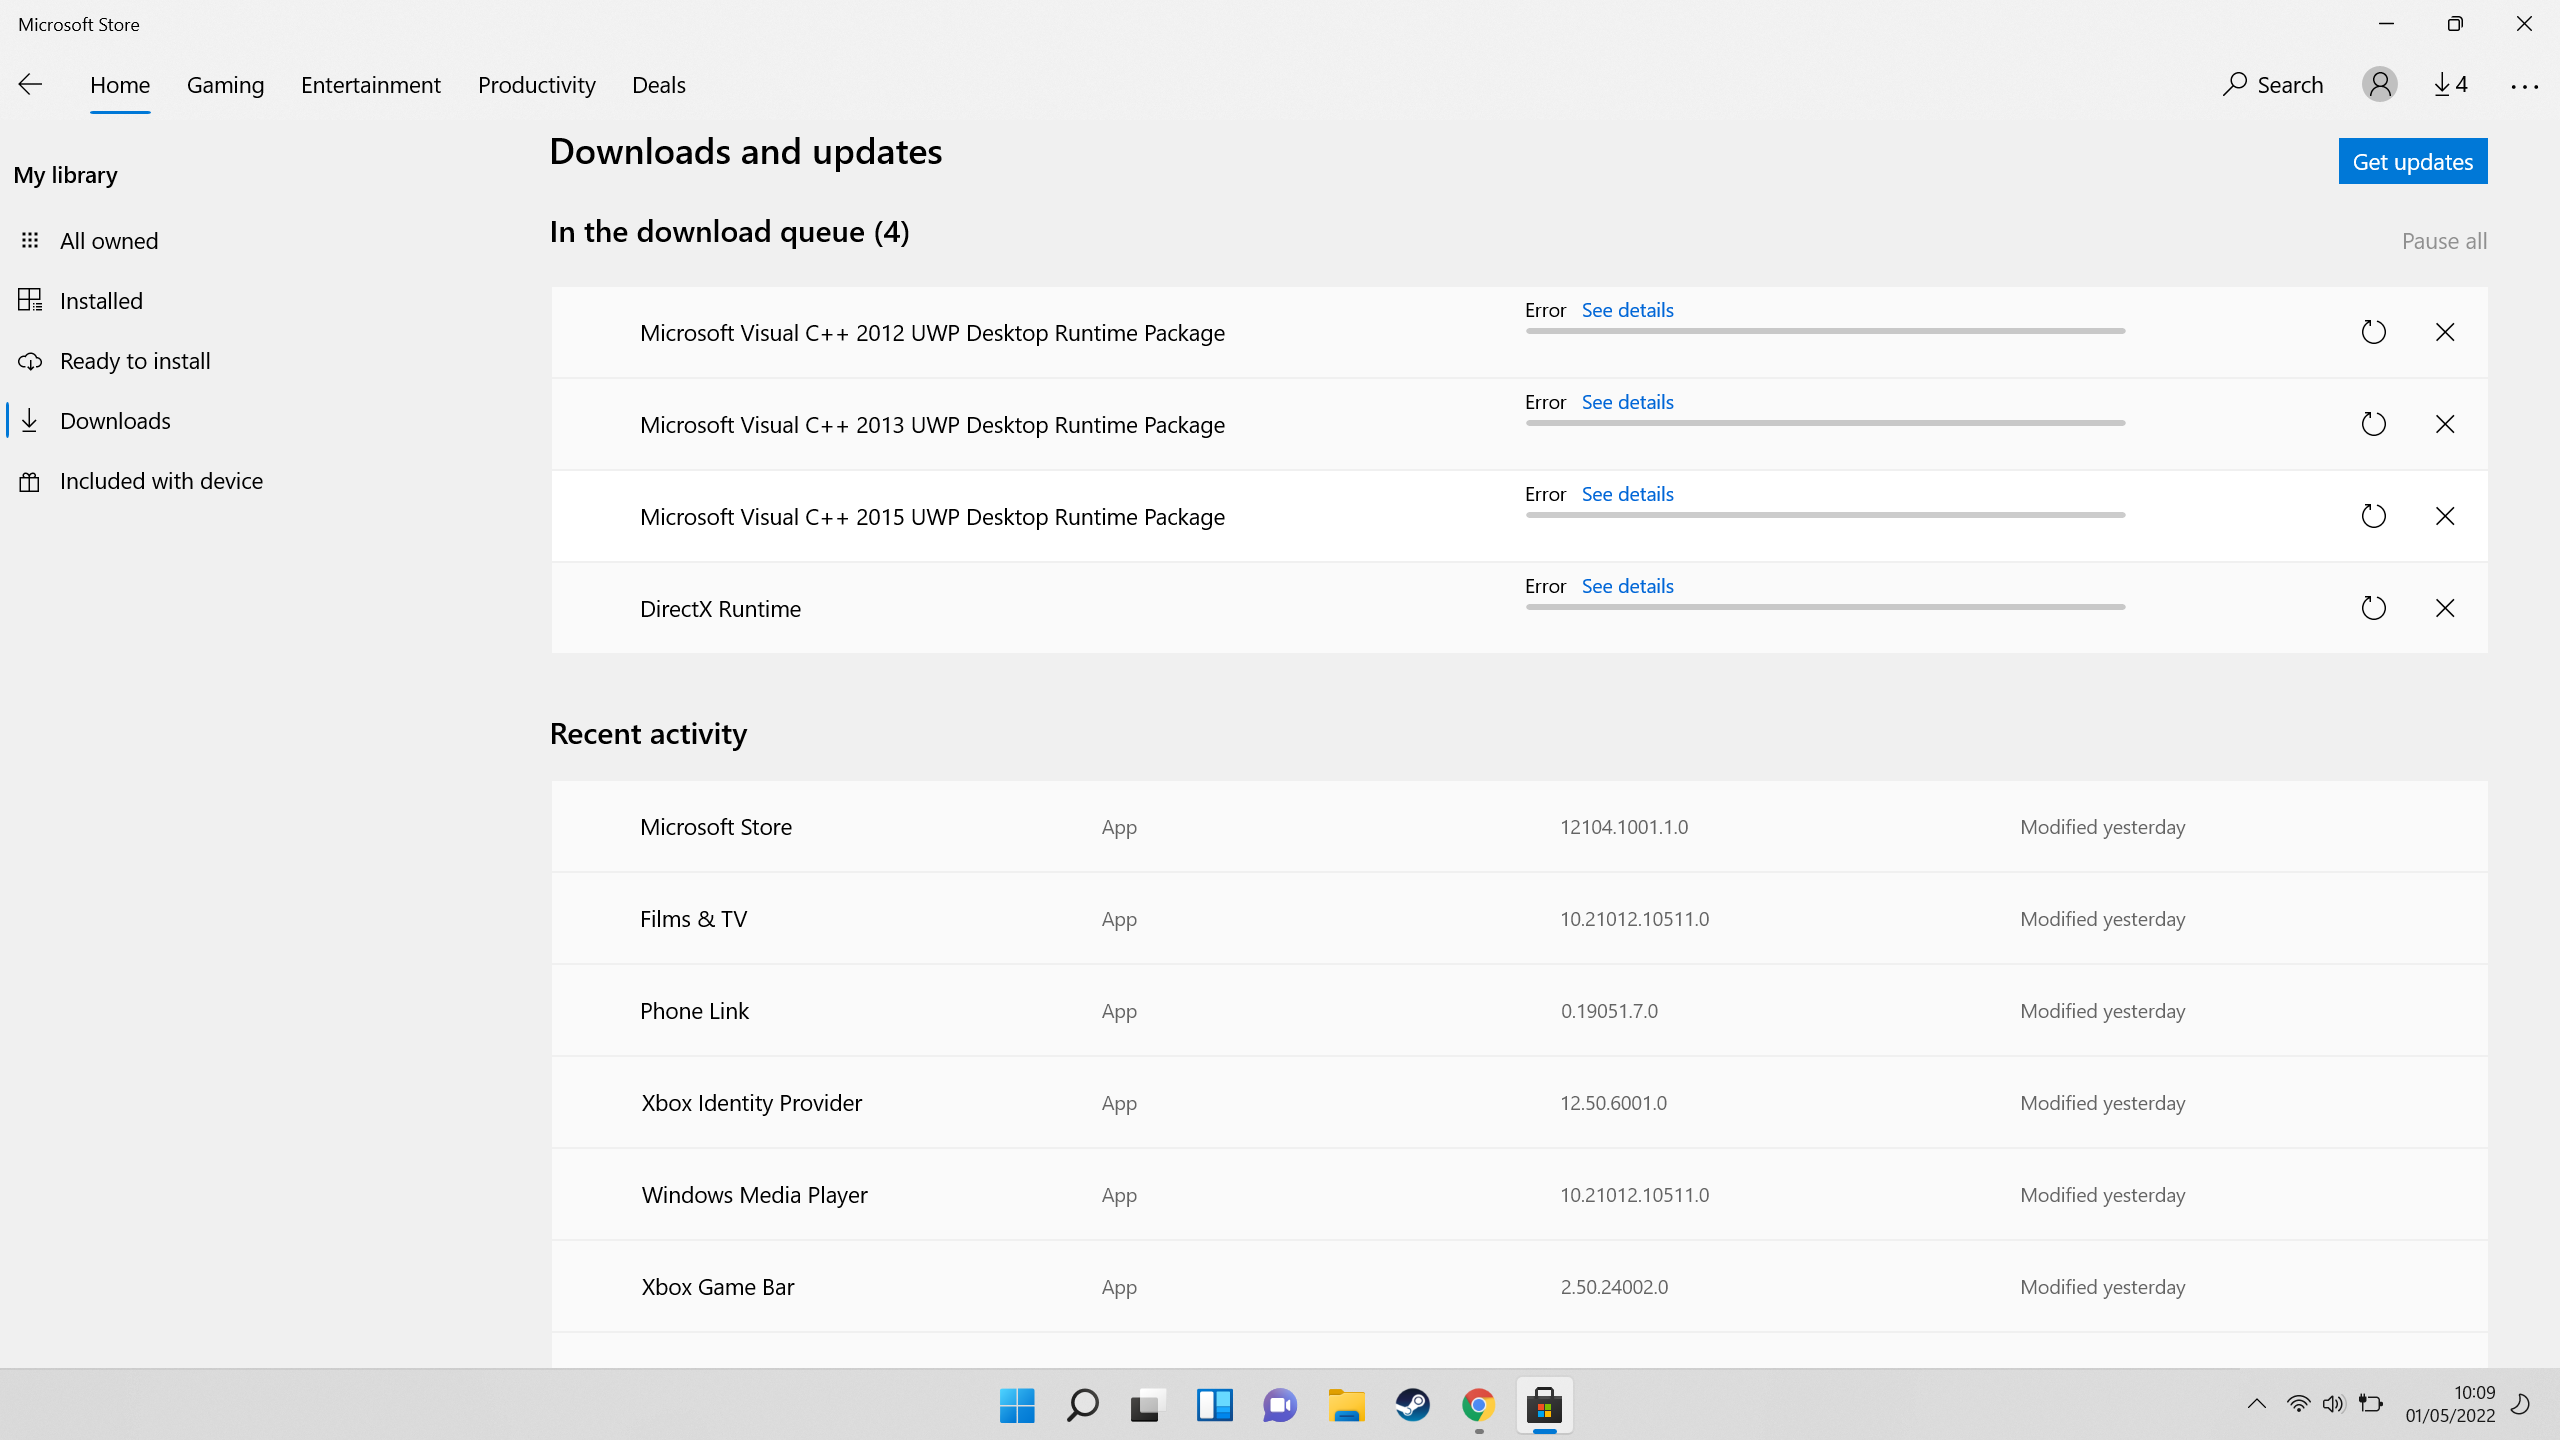This screenshot has width=2560, height=1440.
Task: Show hidden system tray icons
Action: point(2256,1404)
